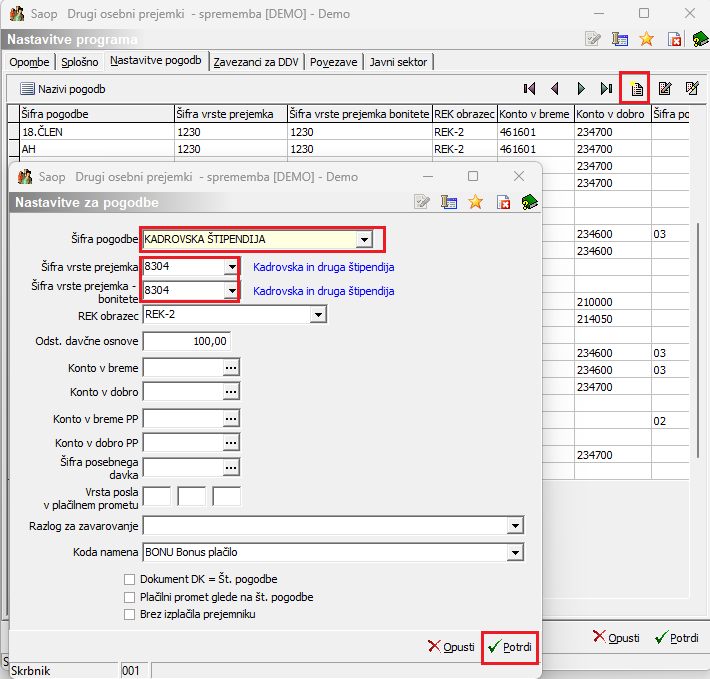Click the Šifra vrste prejemka bonitete column header
Screen dimensions: 710x679
(360, 114)
